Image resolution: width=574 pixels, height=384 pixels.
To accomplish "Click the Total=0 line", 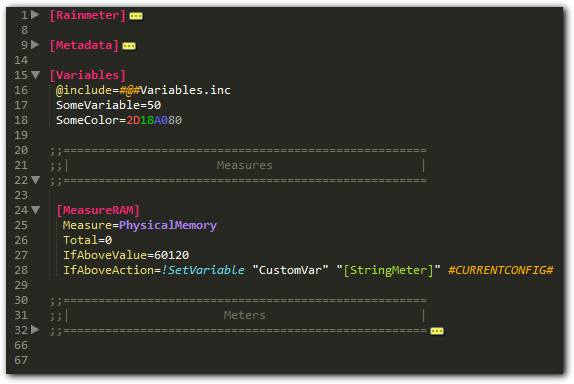I will pos(87,241).
